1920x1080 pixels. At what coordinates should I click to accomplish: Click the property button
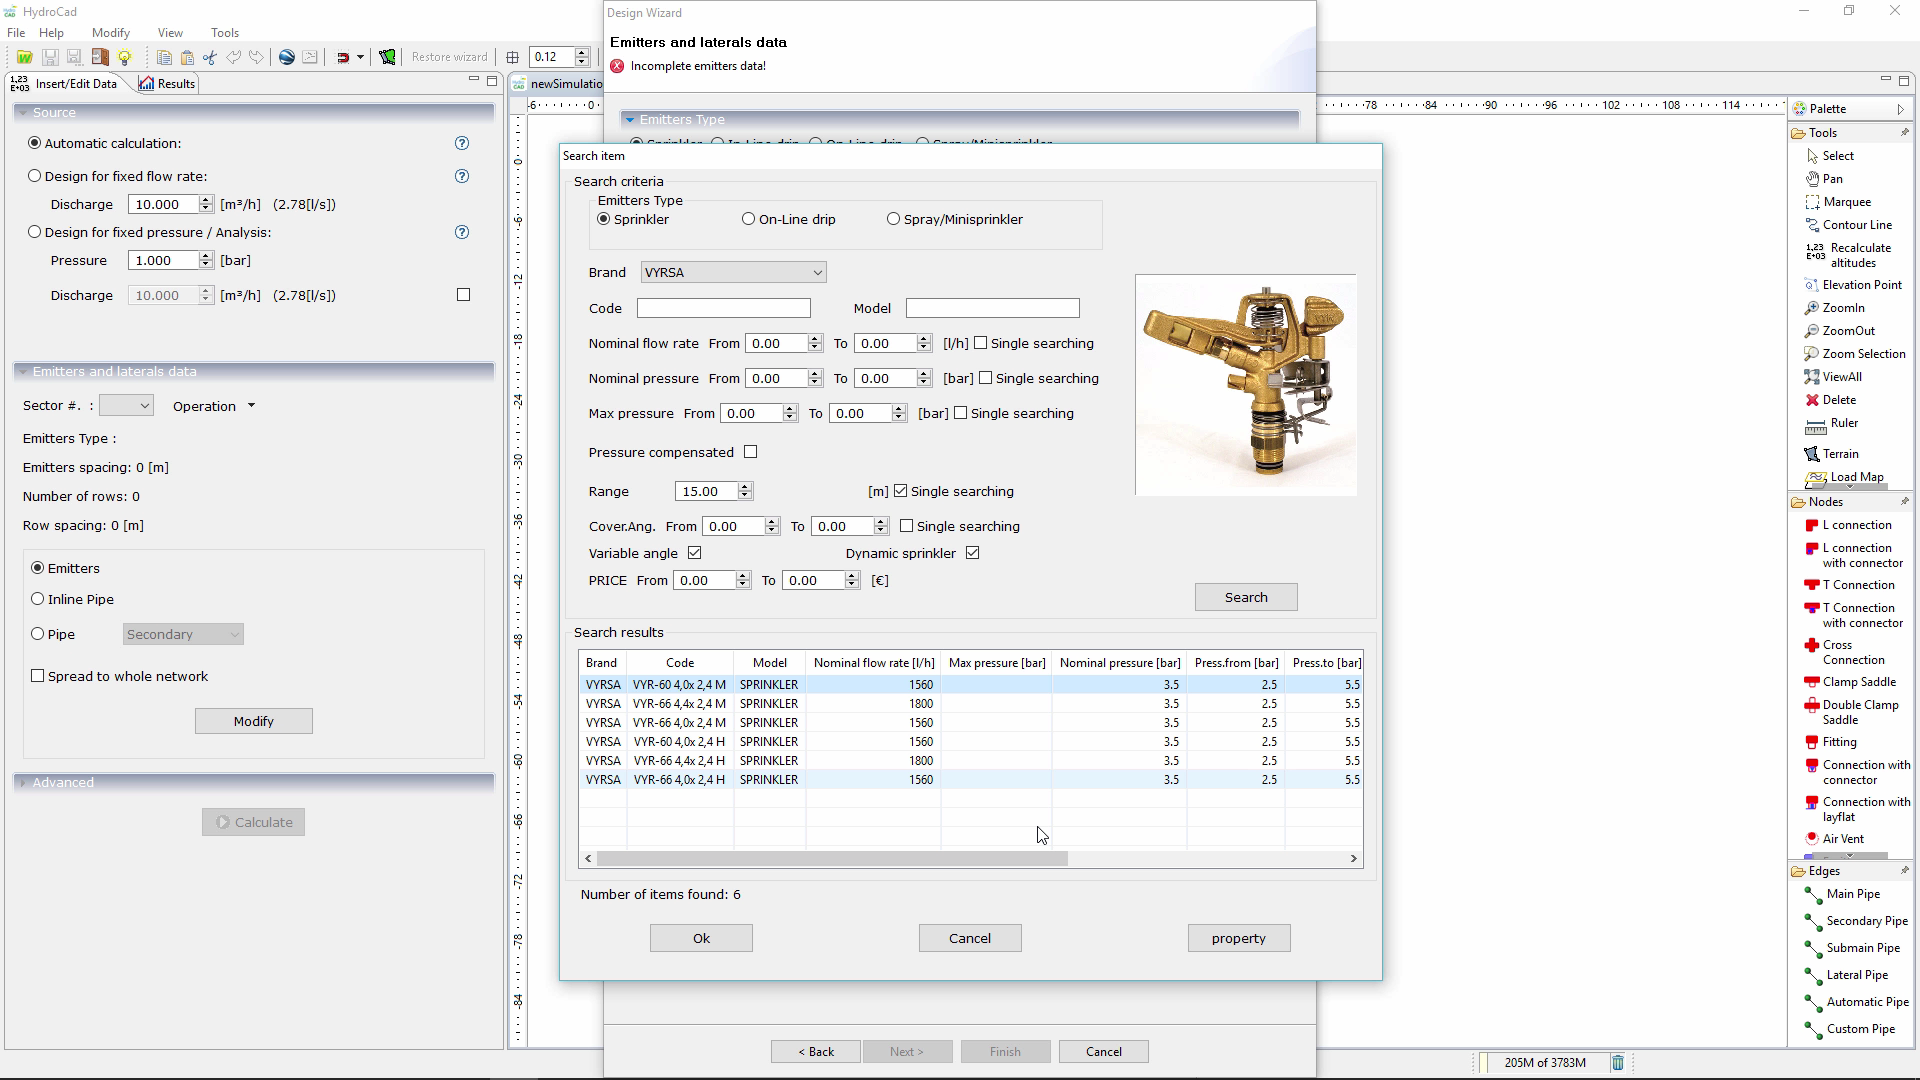click(x=1238, y=938)
